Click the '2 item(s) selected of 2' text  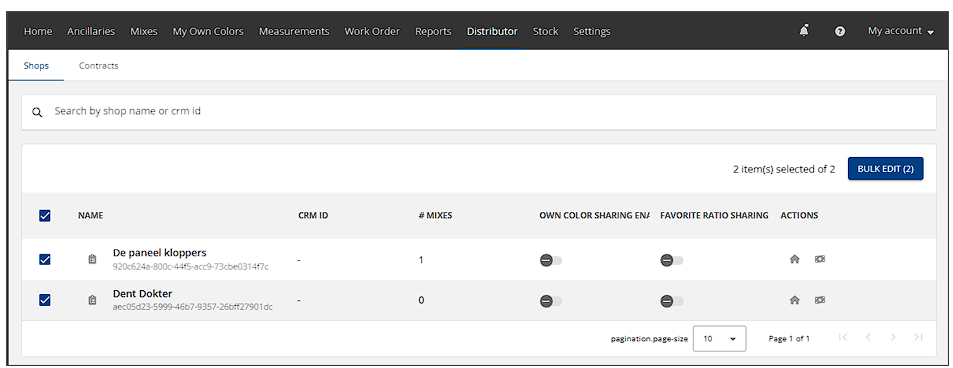[784, 169]
